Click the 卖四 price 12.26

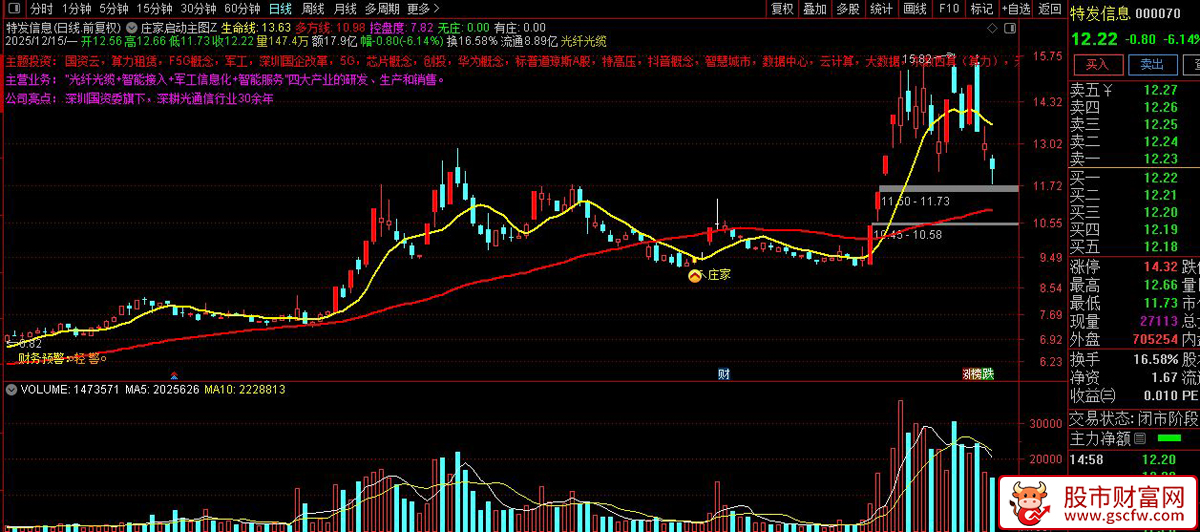tap(1161, 107)
